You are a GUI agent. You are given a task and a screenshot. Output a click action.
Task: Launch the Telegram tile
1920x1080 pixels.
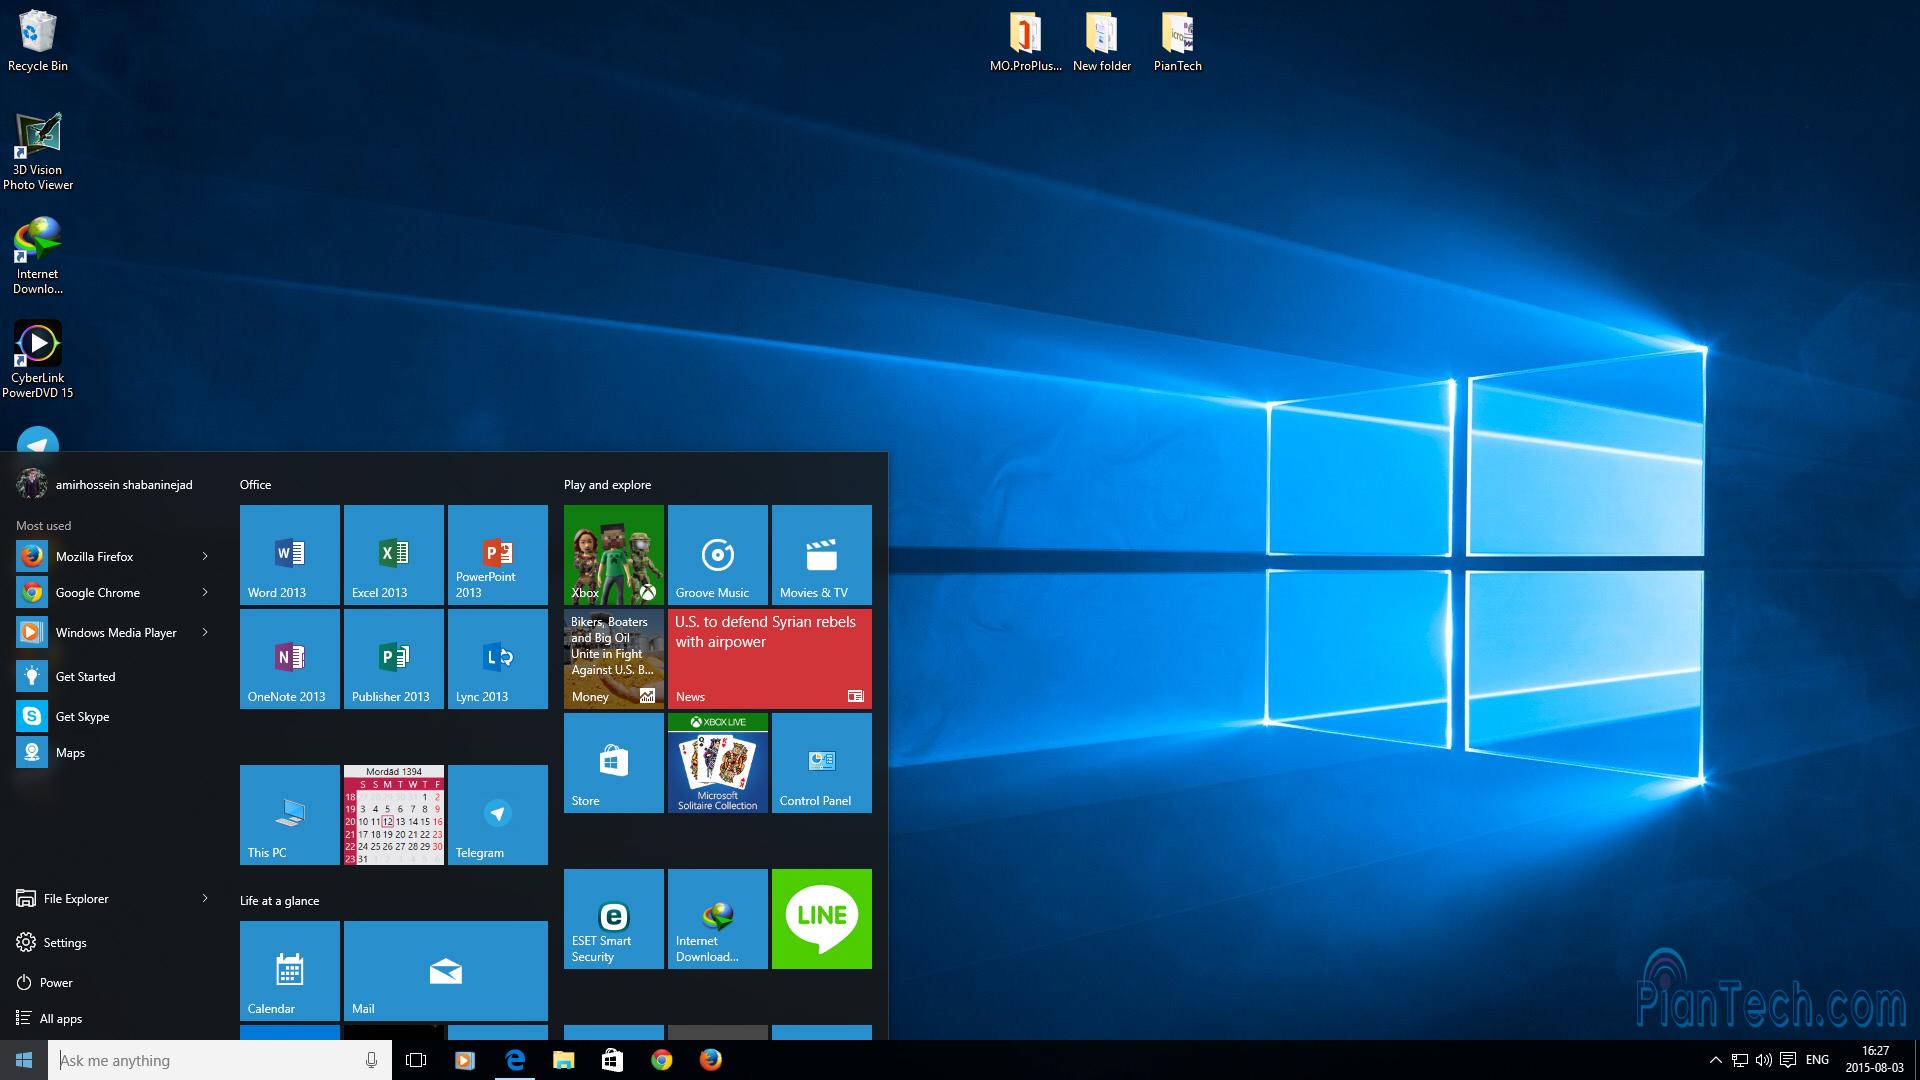click(498, 815)
